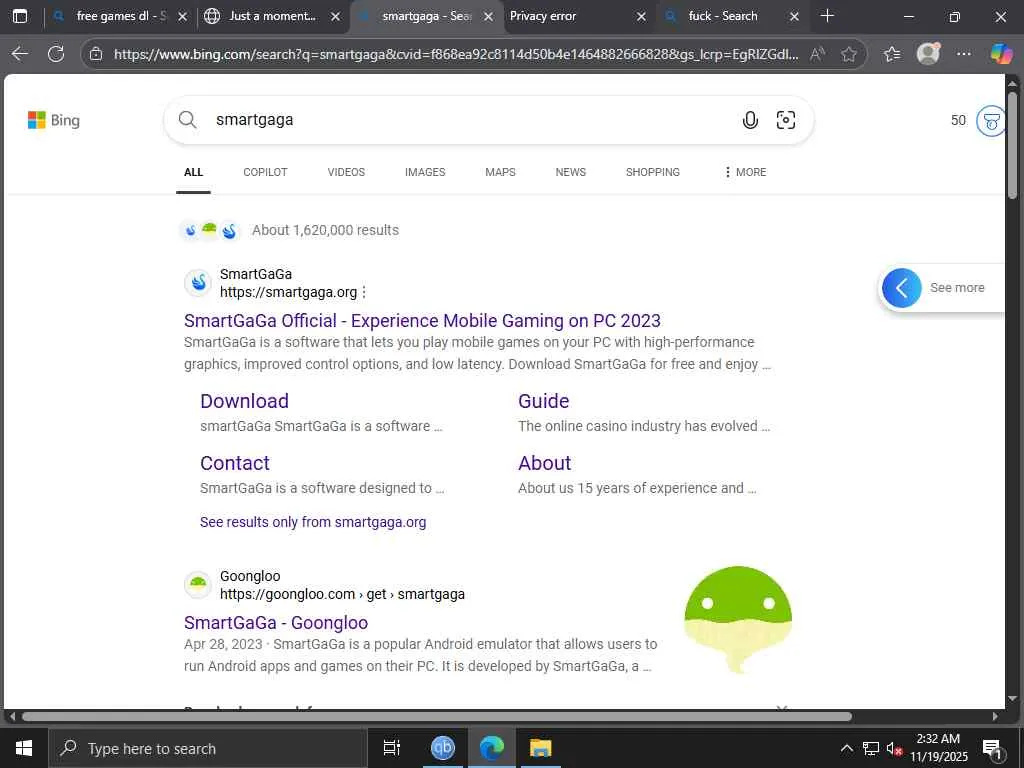This screenshot has width=1024, height=768.
Task: Open the Guide sitelink
Action: pos(543,401)
